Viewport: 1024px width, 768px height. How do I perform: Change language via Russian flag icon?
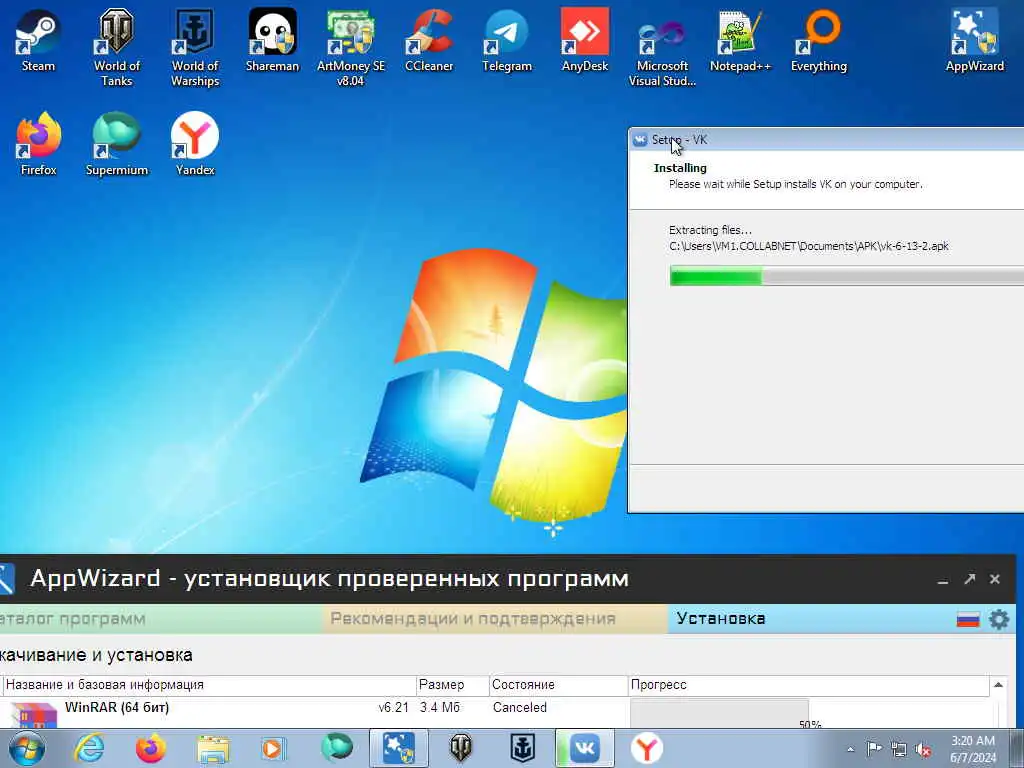(x=968, y=619)
